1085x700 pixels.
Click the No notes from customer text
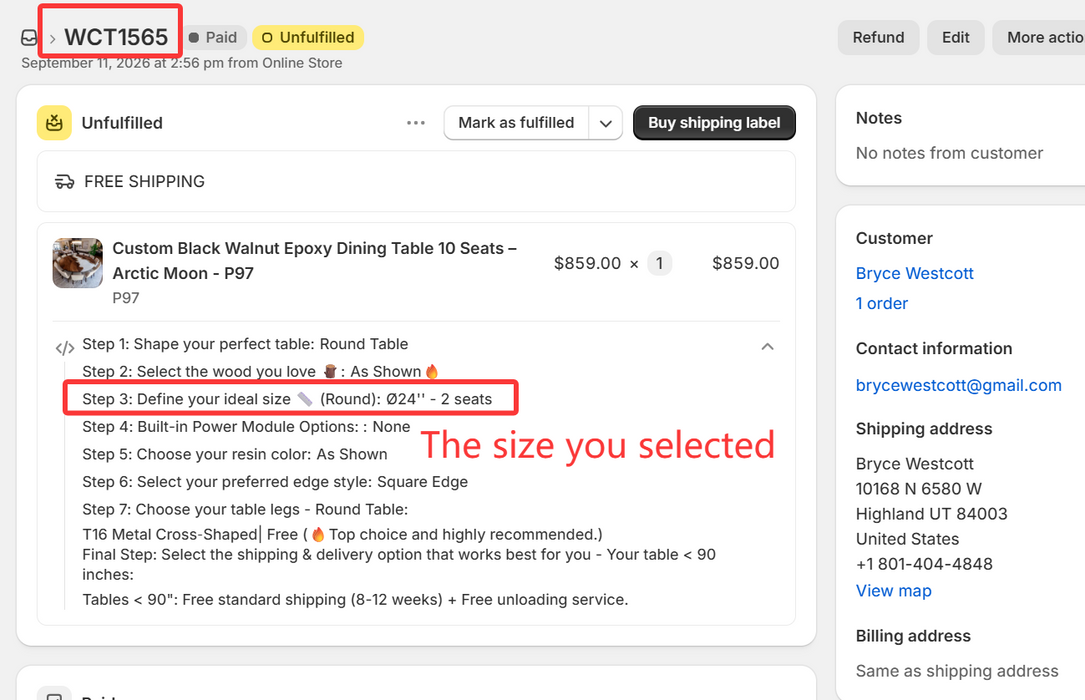click(949, 153)
